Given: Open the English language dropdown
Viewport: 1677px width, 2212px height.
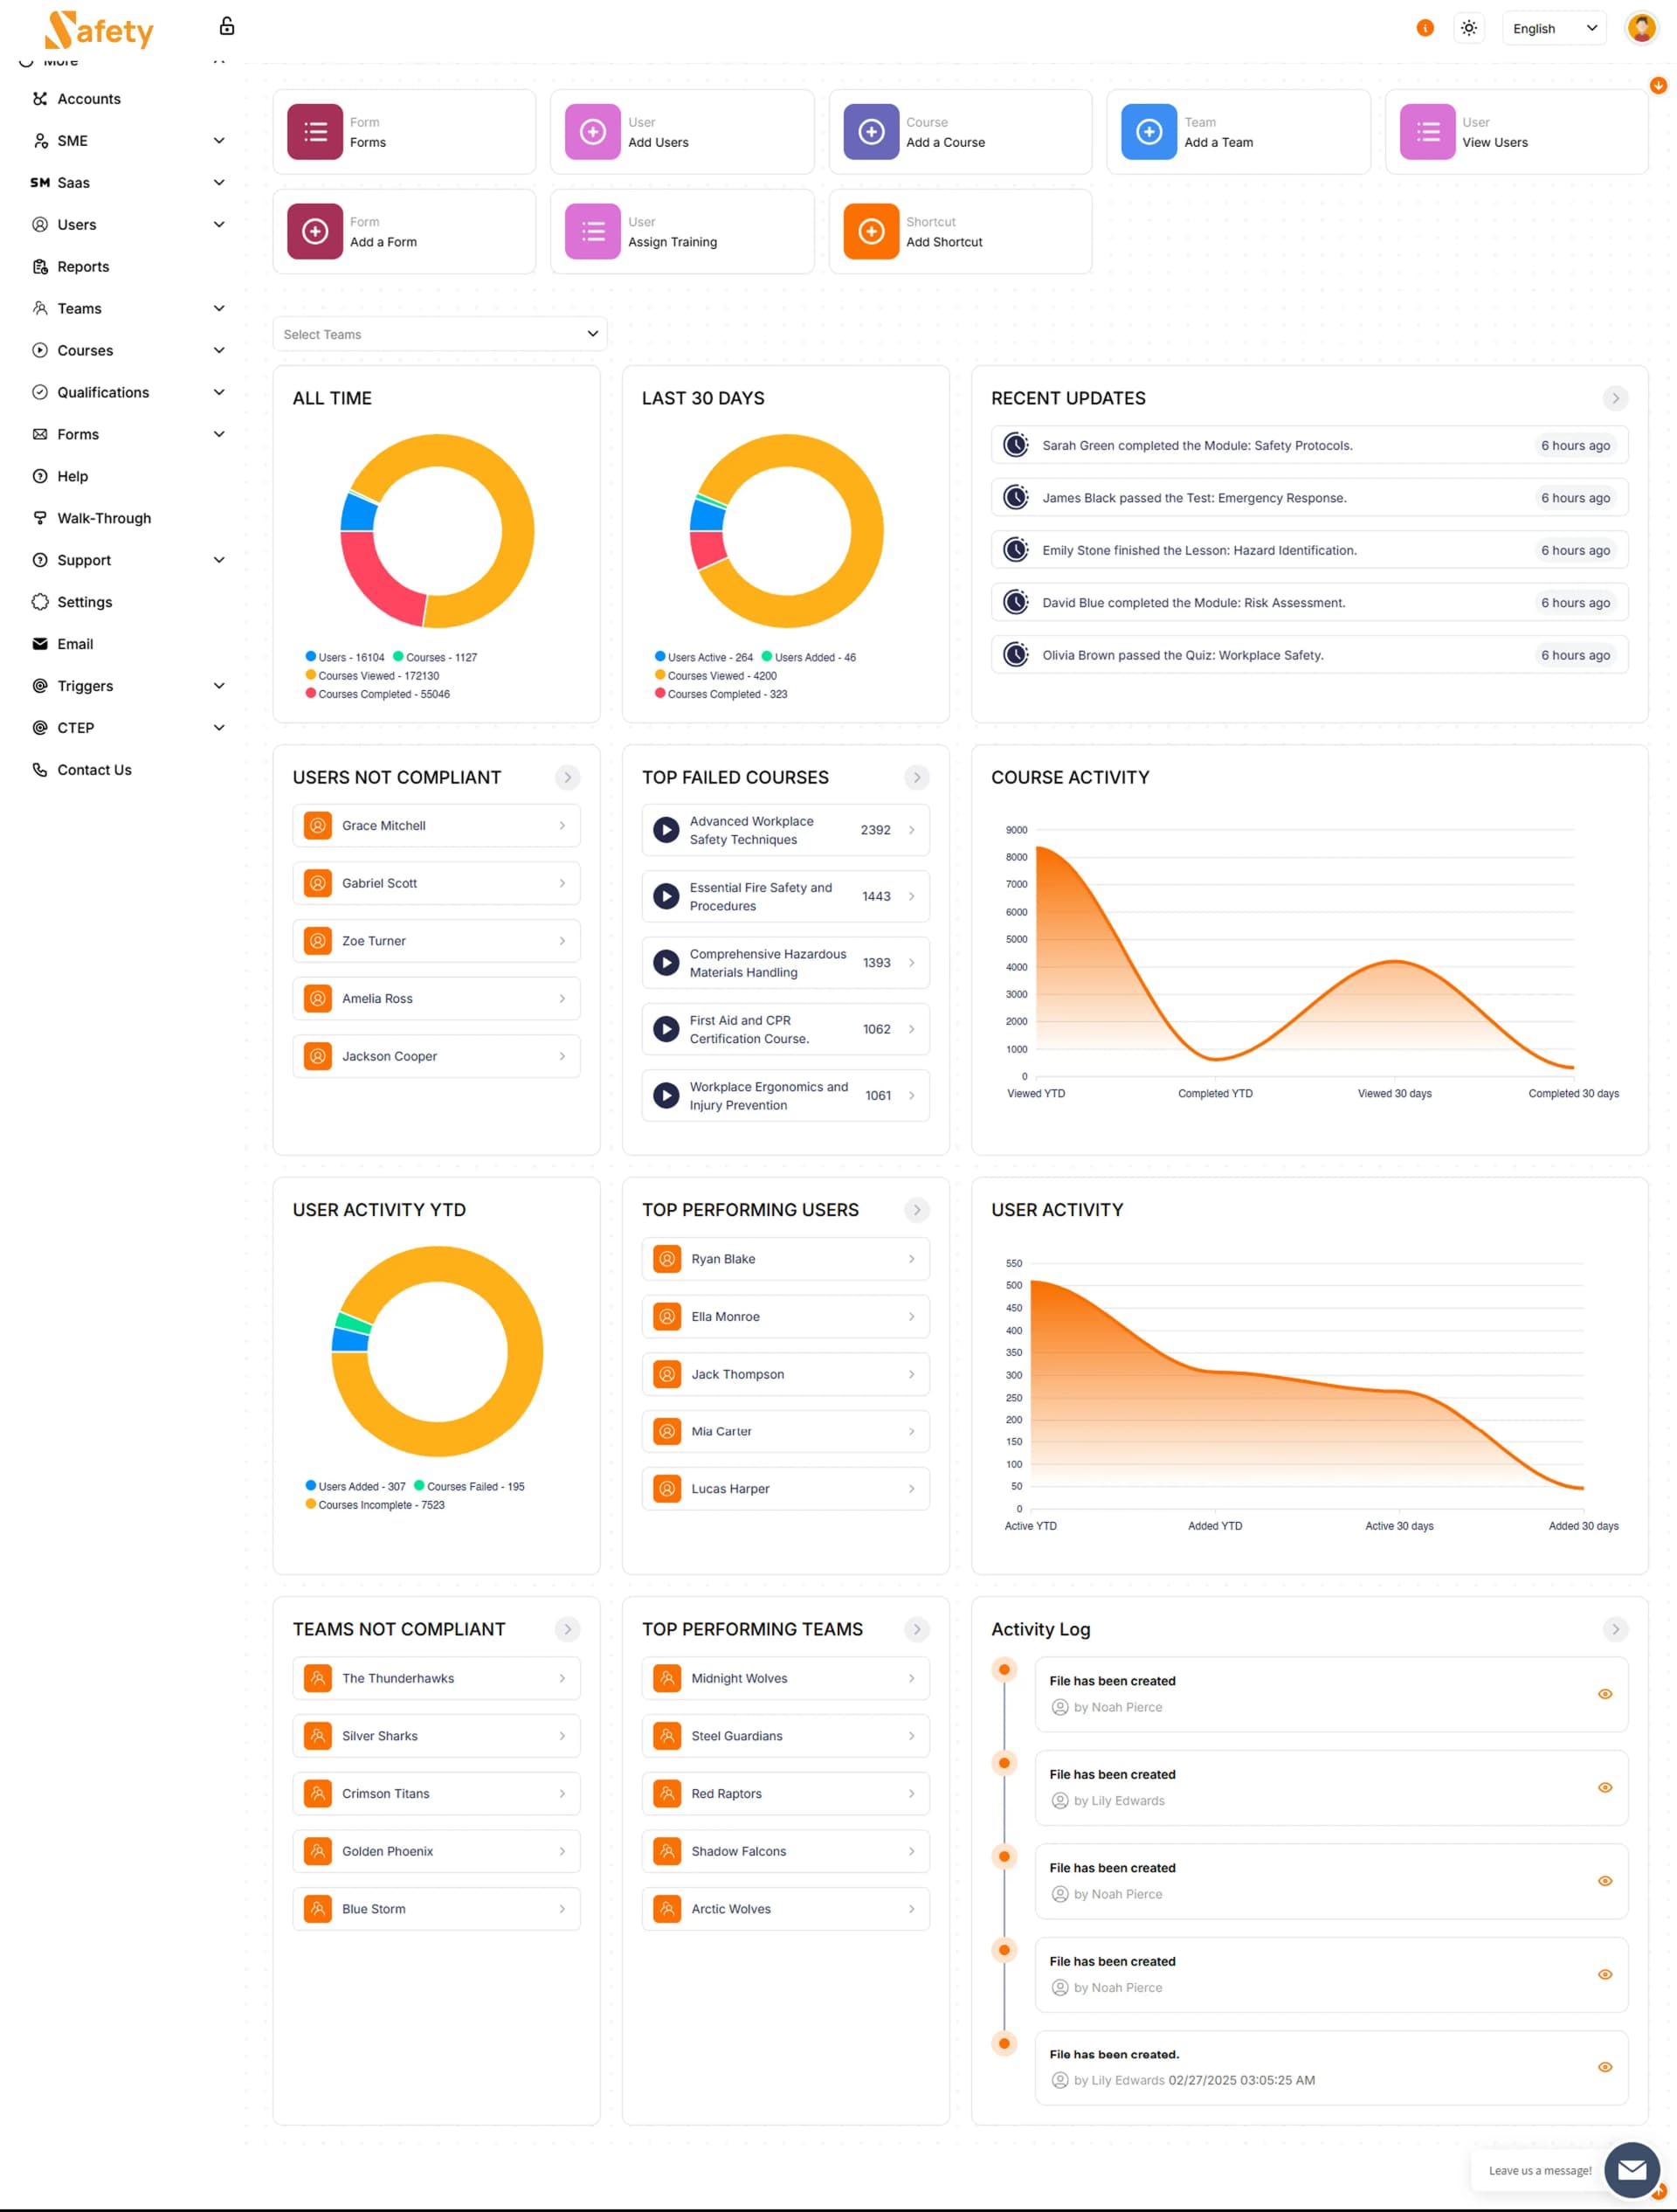Looking at the screenshot, I should coord(1553,28).
